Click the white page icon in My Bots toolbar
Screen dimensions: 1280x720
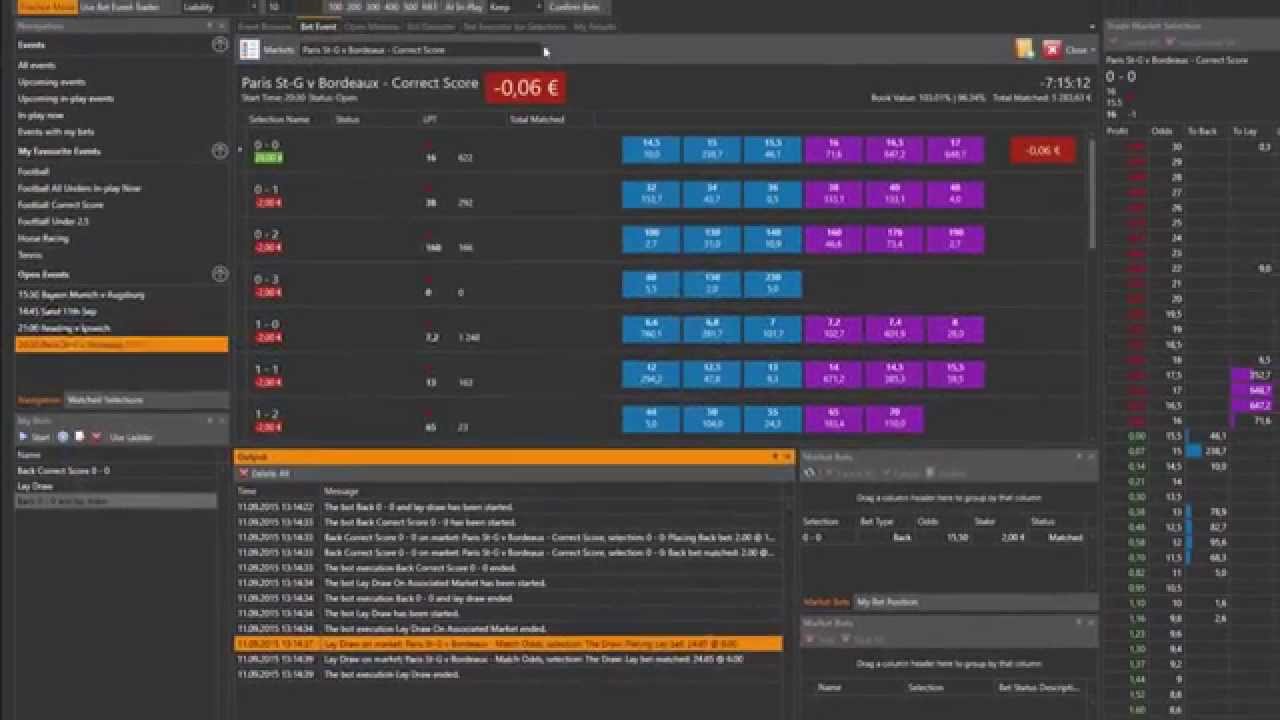[x=79, y=437]
